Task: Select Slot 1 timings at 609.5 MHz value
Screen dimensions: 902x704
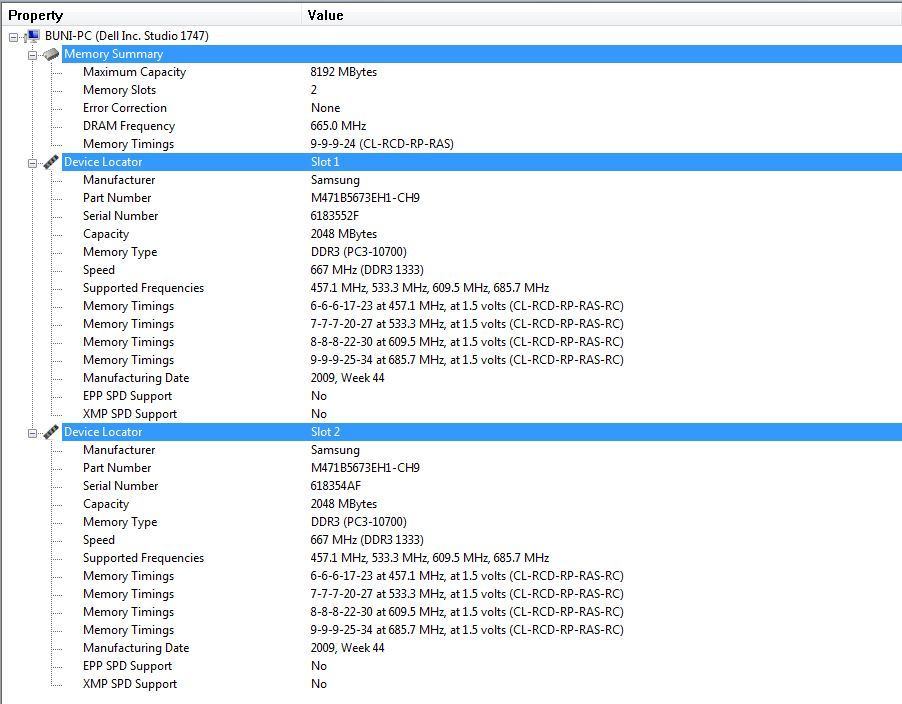Action: click(467, 342)
